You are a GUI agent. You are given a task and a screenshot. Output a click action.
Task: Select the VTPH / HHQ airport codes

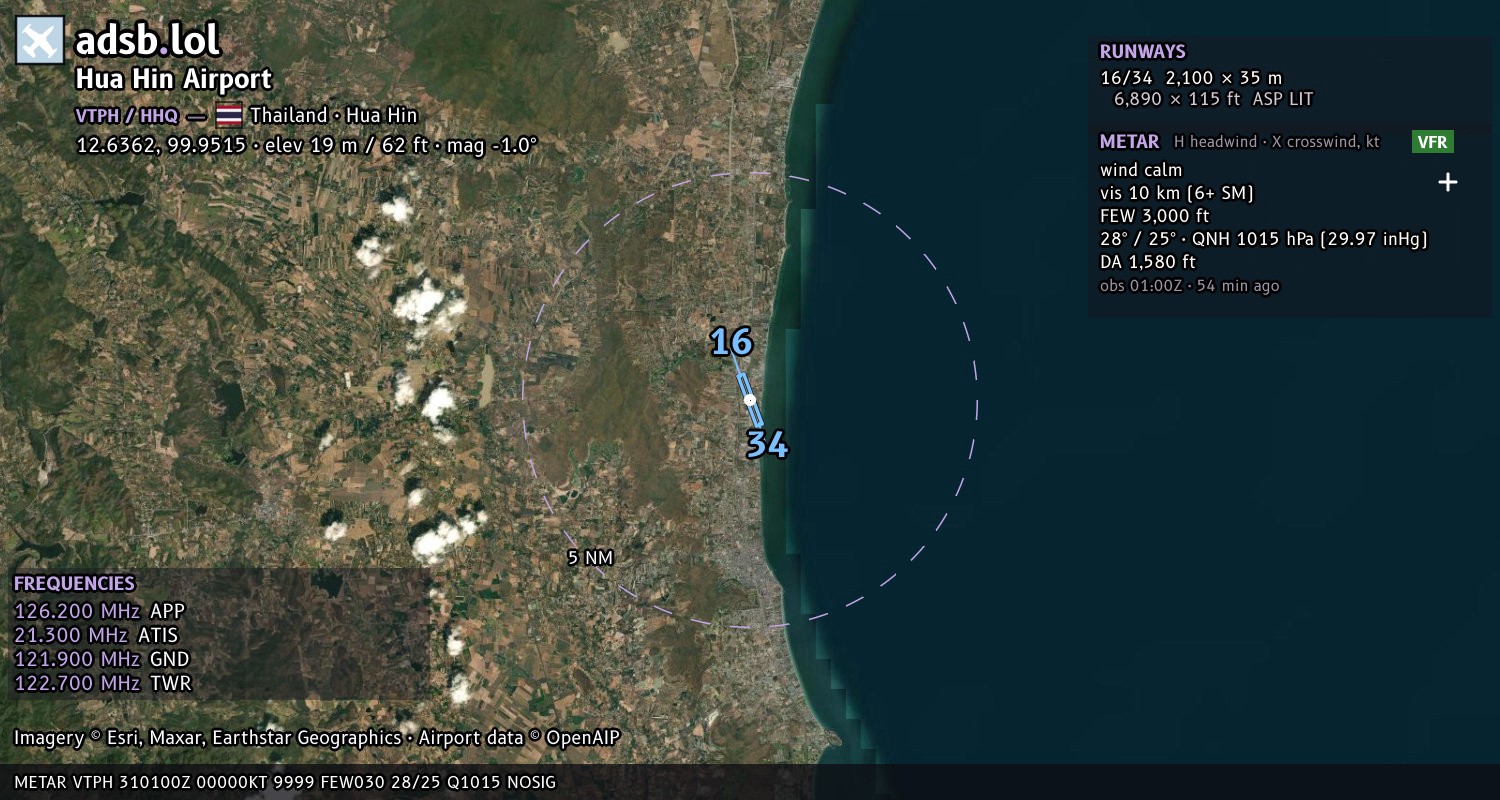pyautogui.click(x=127, y=115)
